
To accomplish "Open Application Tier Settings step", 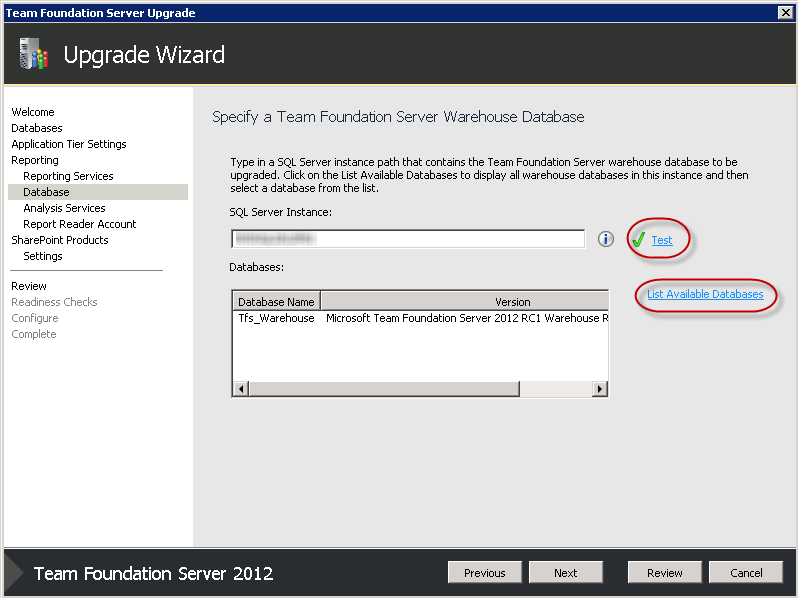I will [x=69, y=144].
